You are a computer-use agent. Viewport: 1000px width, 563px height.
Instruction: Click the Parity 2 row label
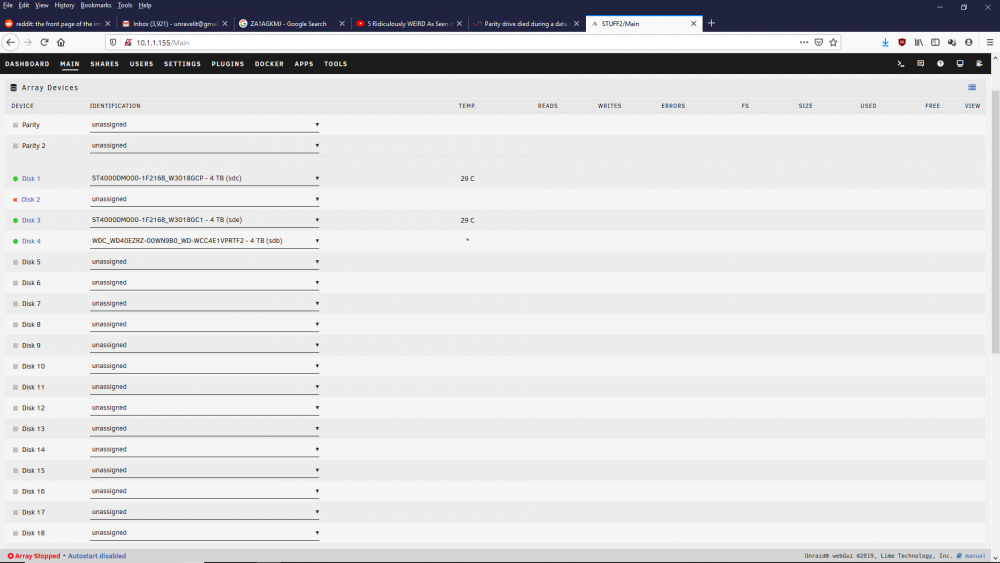[34, 146]
